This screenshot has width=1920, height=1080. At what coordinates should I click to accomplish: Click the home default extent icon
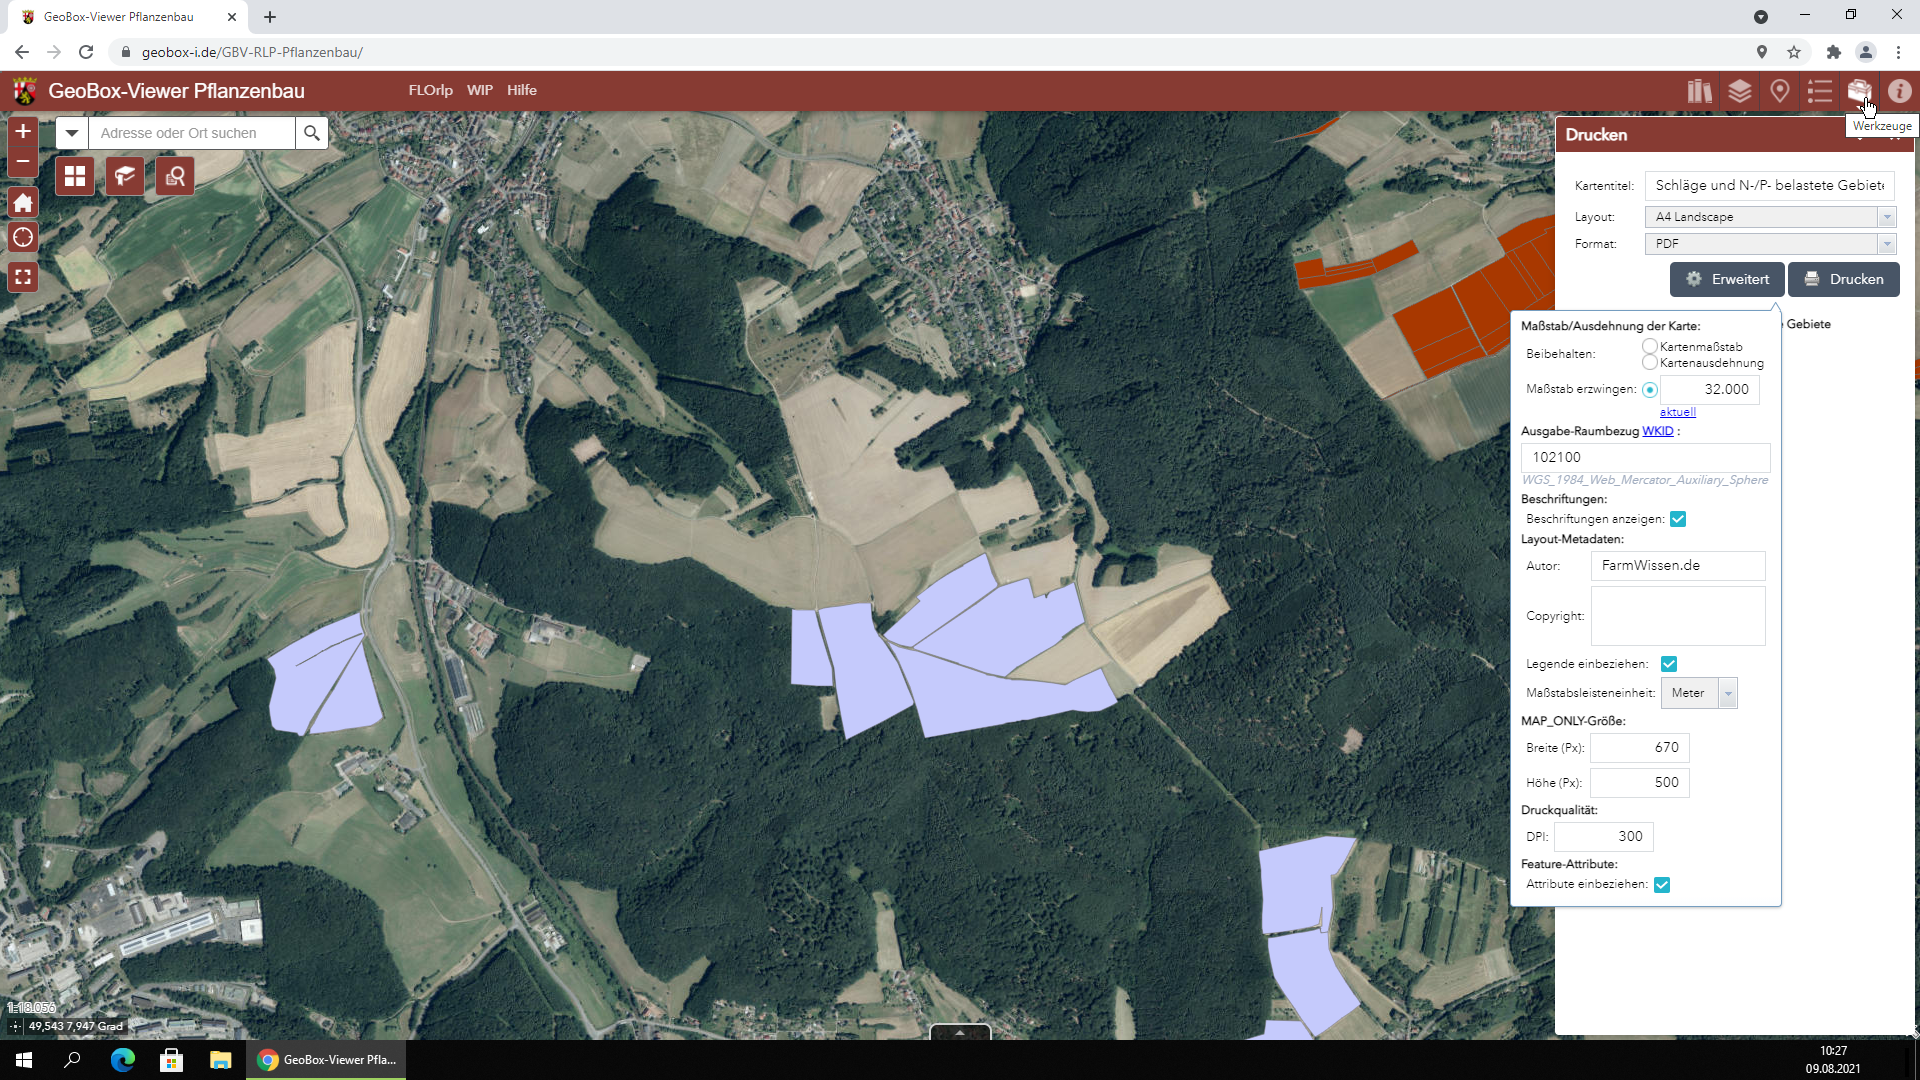23,203
